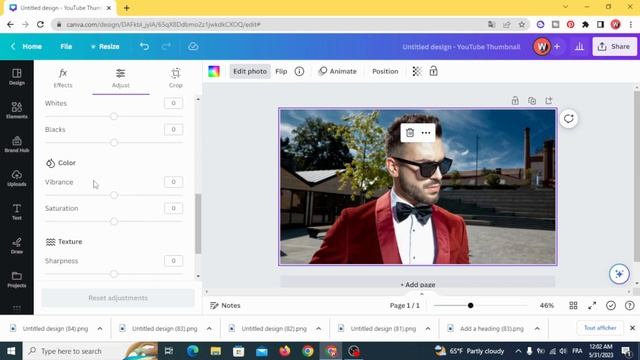Switch to the Effects tab

pyautogui.click(x=63, y=78)
